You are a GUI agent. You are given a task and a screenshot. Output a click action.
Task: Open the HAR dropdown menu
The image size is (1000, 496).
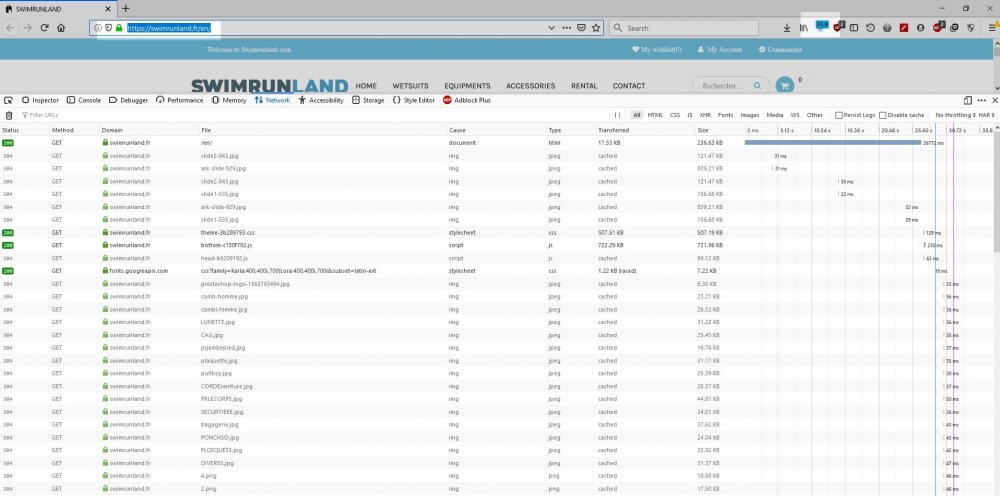click(x=988, y=115)
